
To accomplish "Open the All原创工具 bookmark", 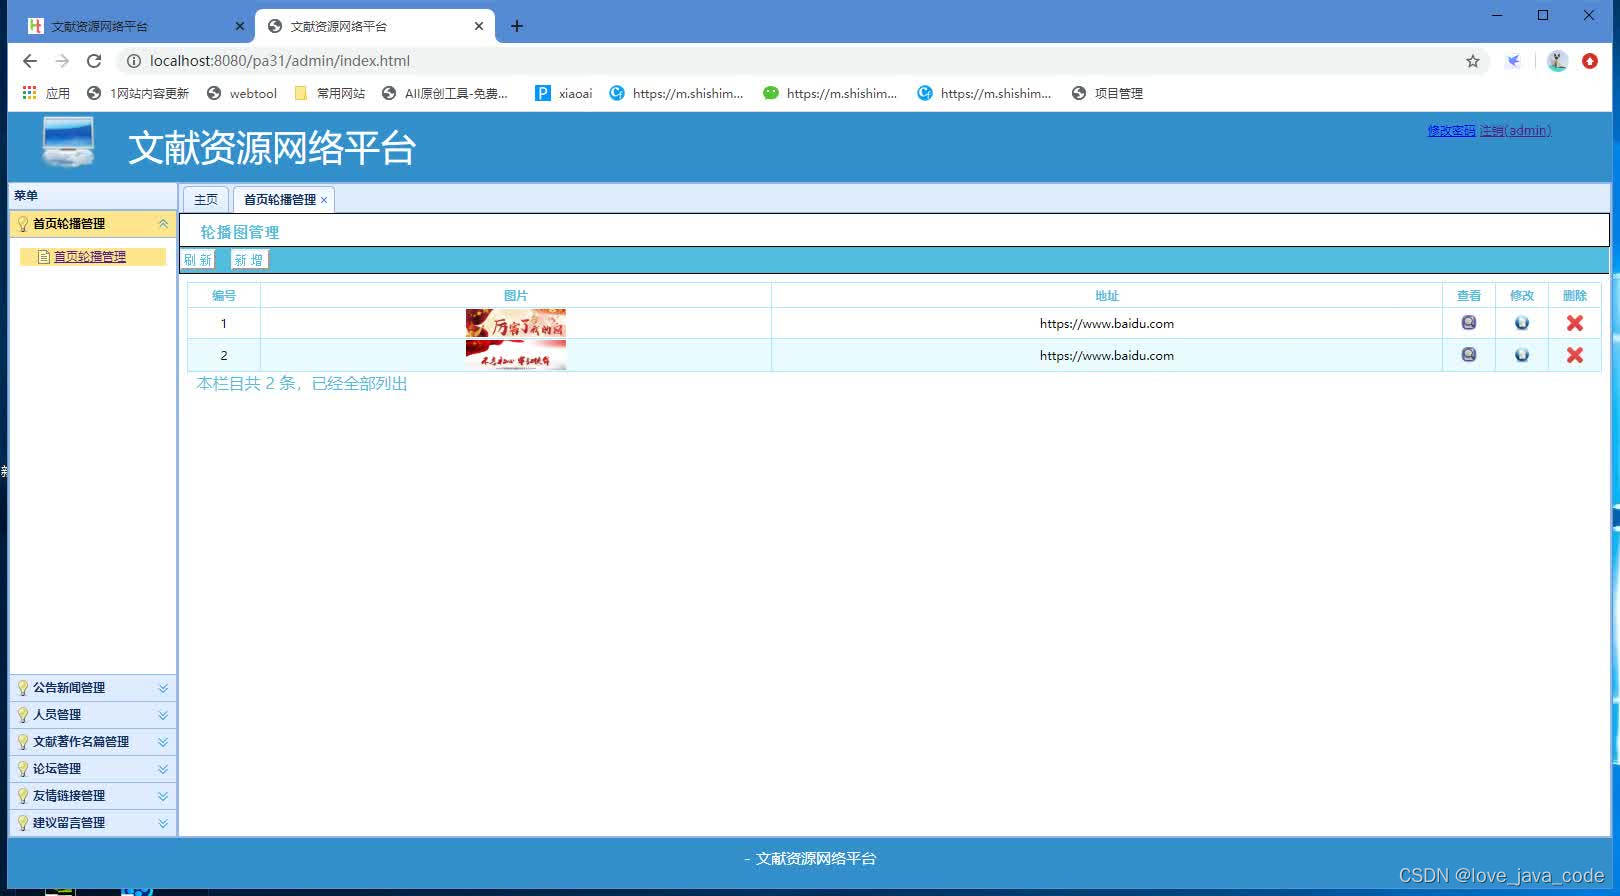I will coord(445,93).
